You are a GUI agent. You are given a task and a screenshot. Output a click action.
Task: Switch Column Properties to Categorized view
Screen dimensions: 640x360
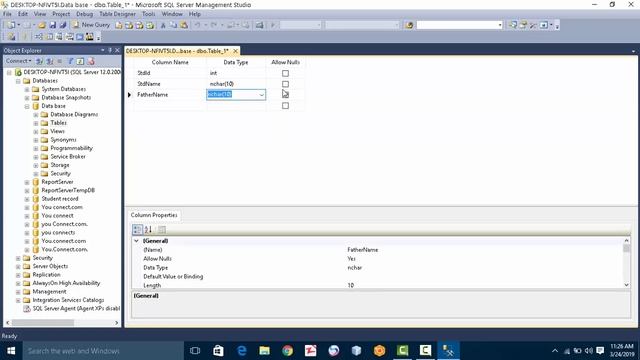pos(137,229)
